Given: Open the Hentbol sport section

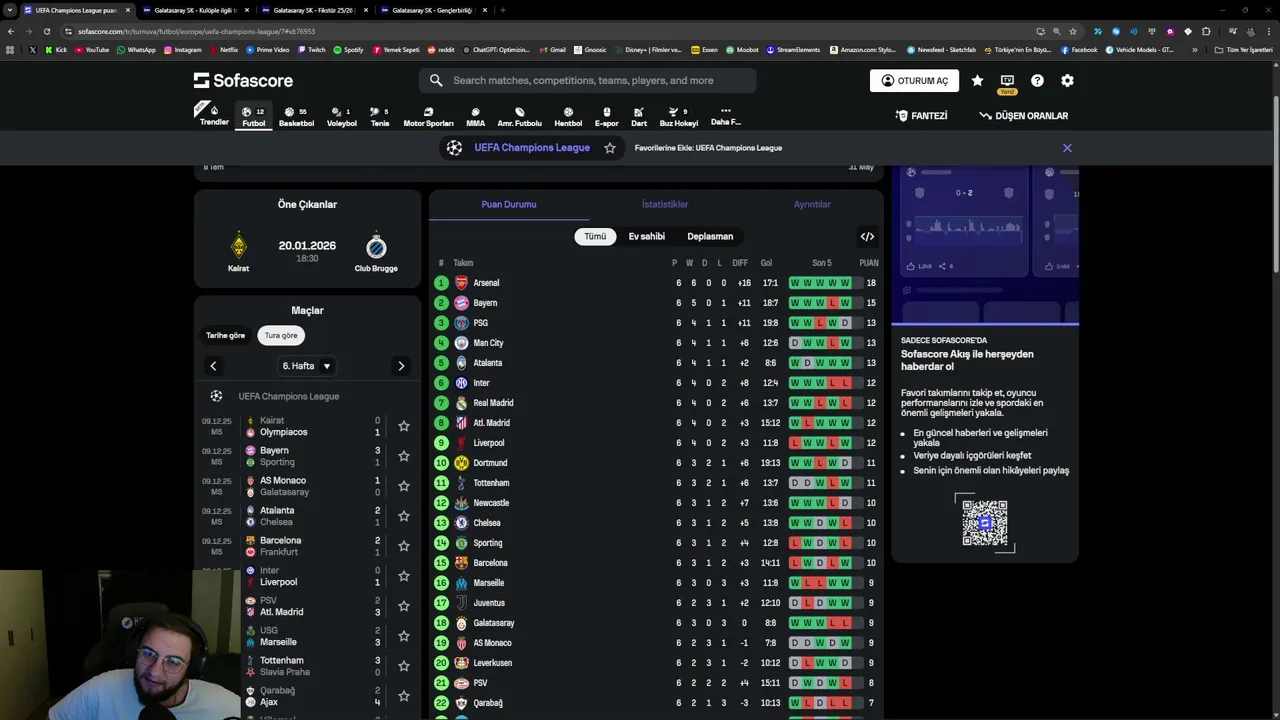Looking at the screenshot, I should (568, 117).
